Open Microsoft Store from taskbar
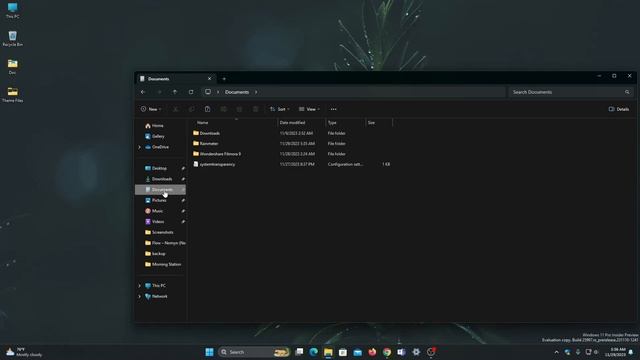 (x=343, y=352)
